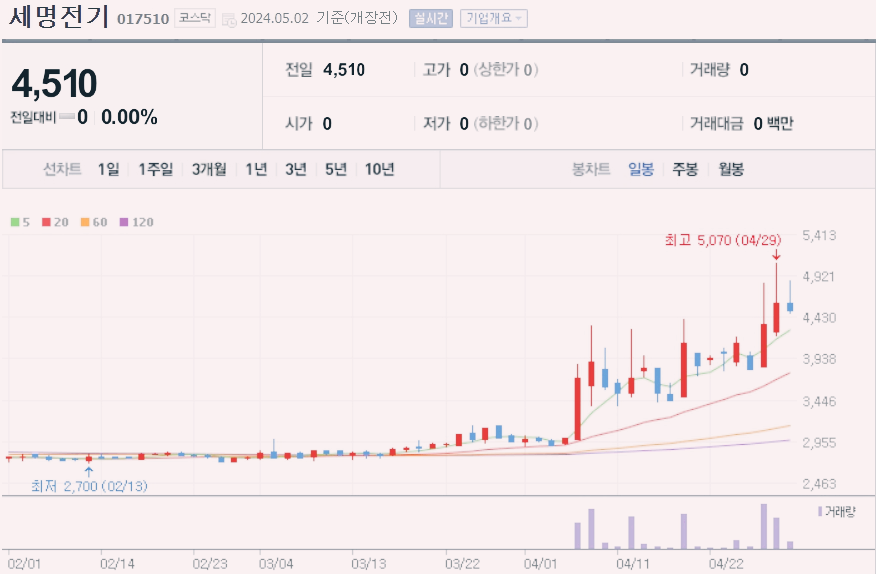Select the 5년 line chart tab
The image size is (876, 574).
(x=336, y=169)
